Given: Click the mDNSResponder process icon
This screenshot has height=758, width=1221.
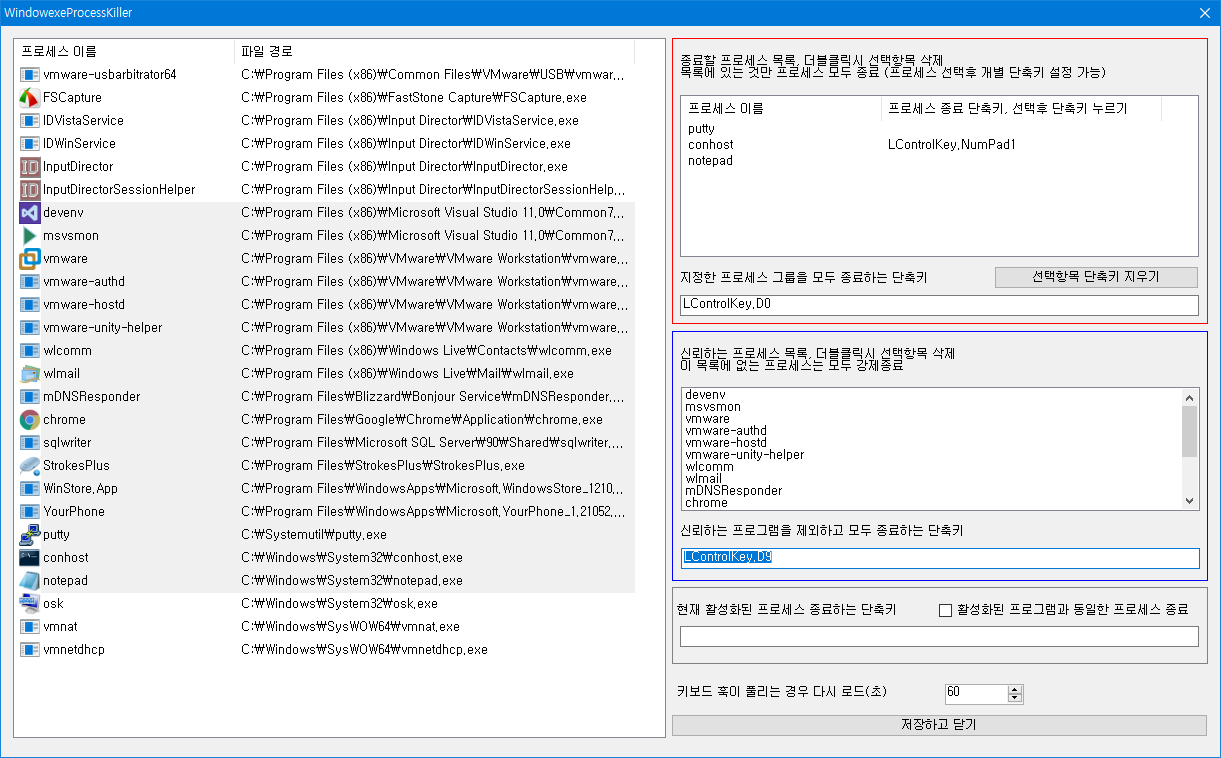Looking at the screenshot, I should pos(29,397).
